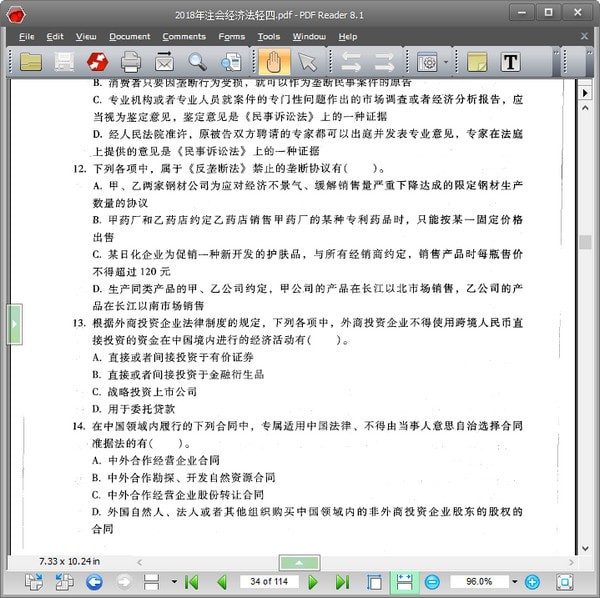
Task: Open the Tools menu
Action: (x=268, y=36)
